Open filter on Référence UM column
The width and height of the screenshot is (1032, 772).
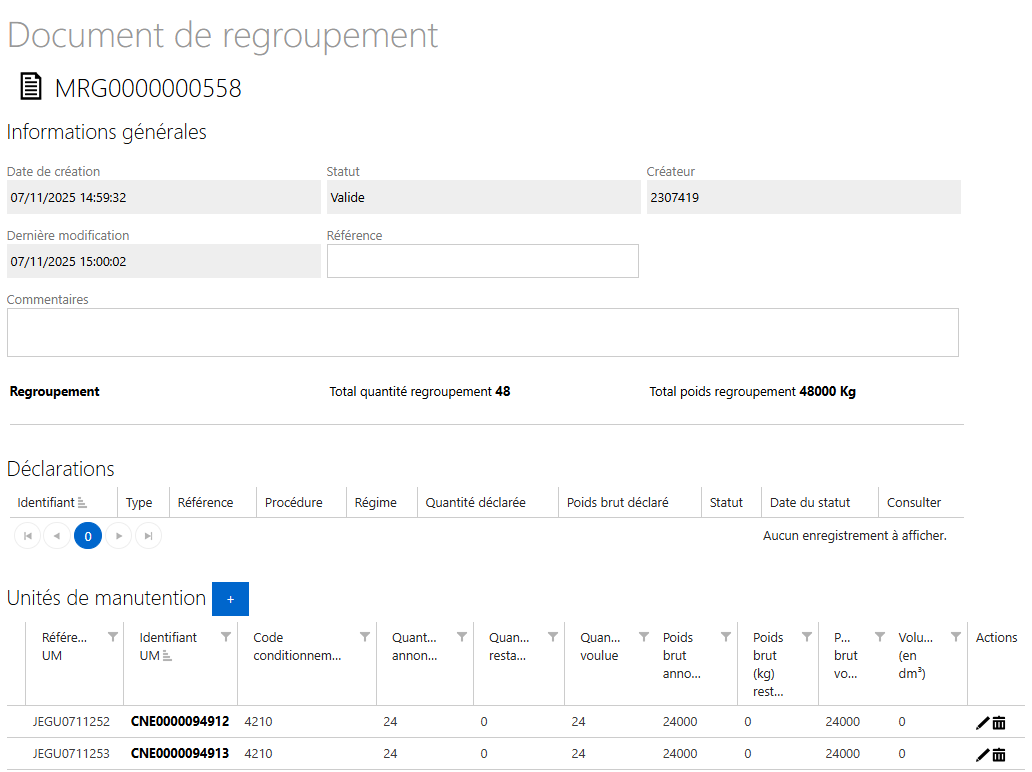[x=113, y=637]
